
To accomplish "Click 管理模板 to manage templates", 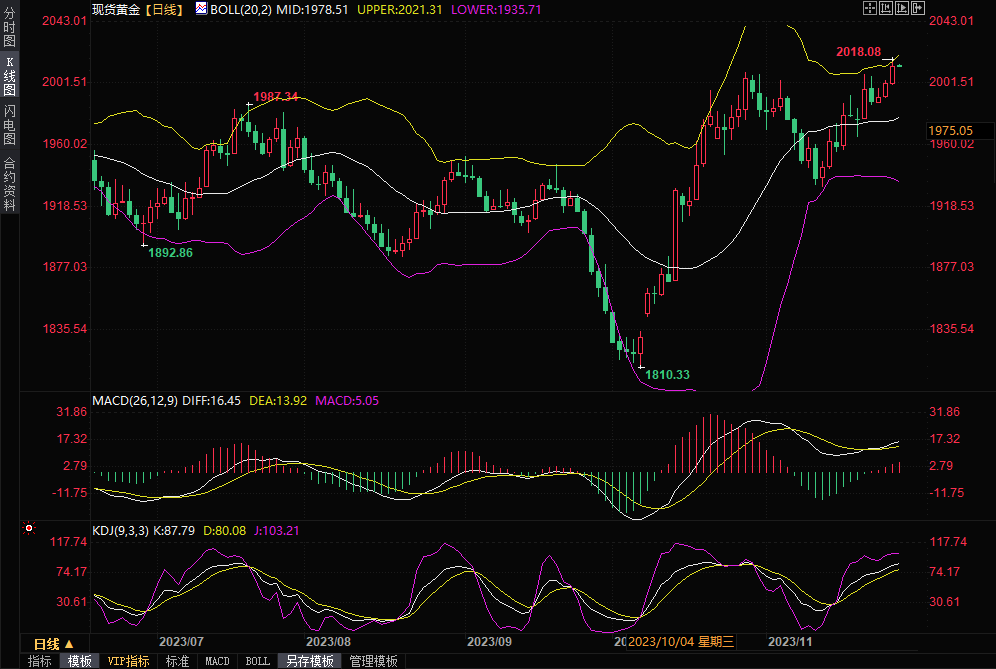I will [372, 661].
